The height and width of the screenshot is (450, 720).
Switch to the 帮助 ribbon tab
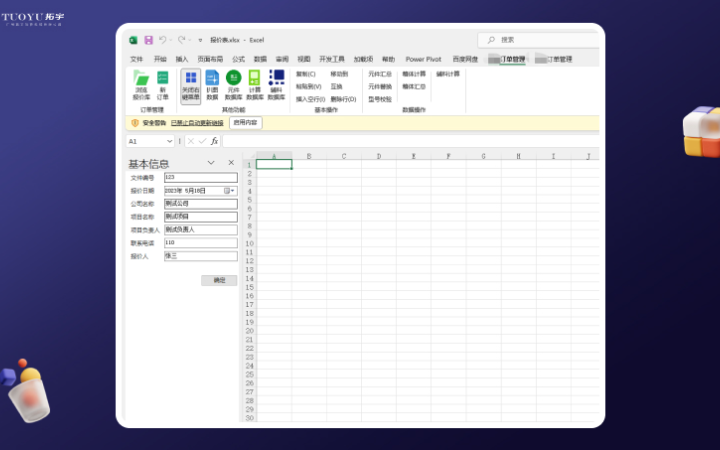388,59
